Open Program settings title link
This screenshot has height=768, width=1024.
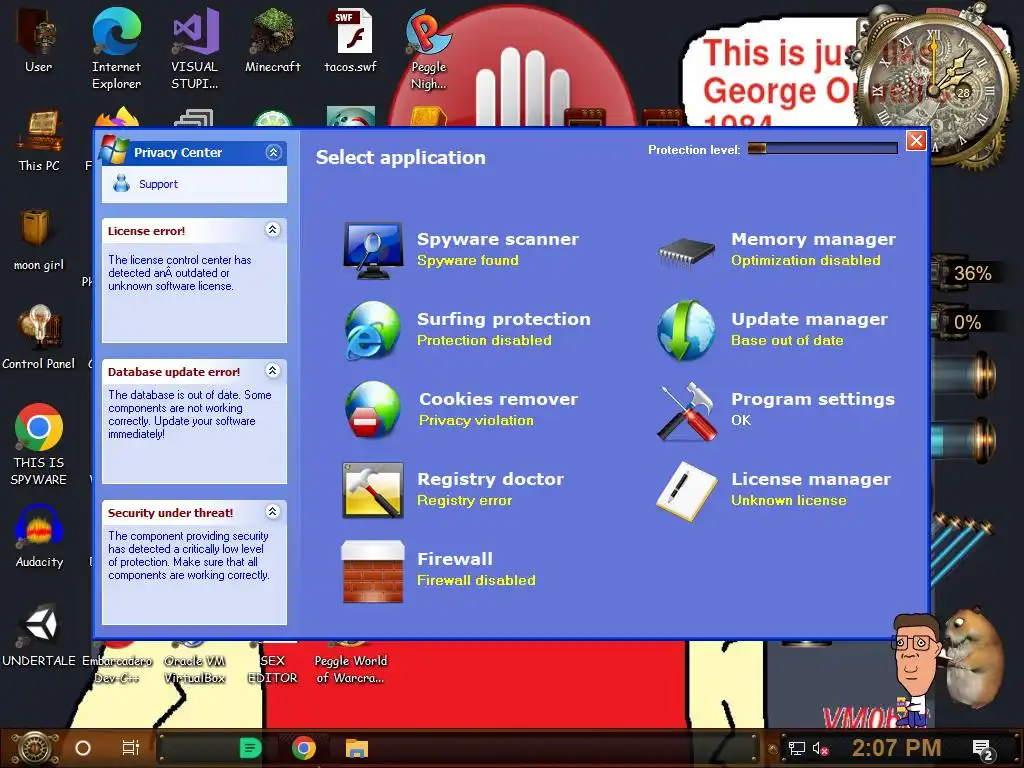pyautogui.click(x=813, y=399)
